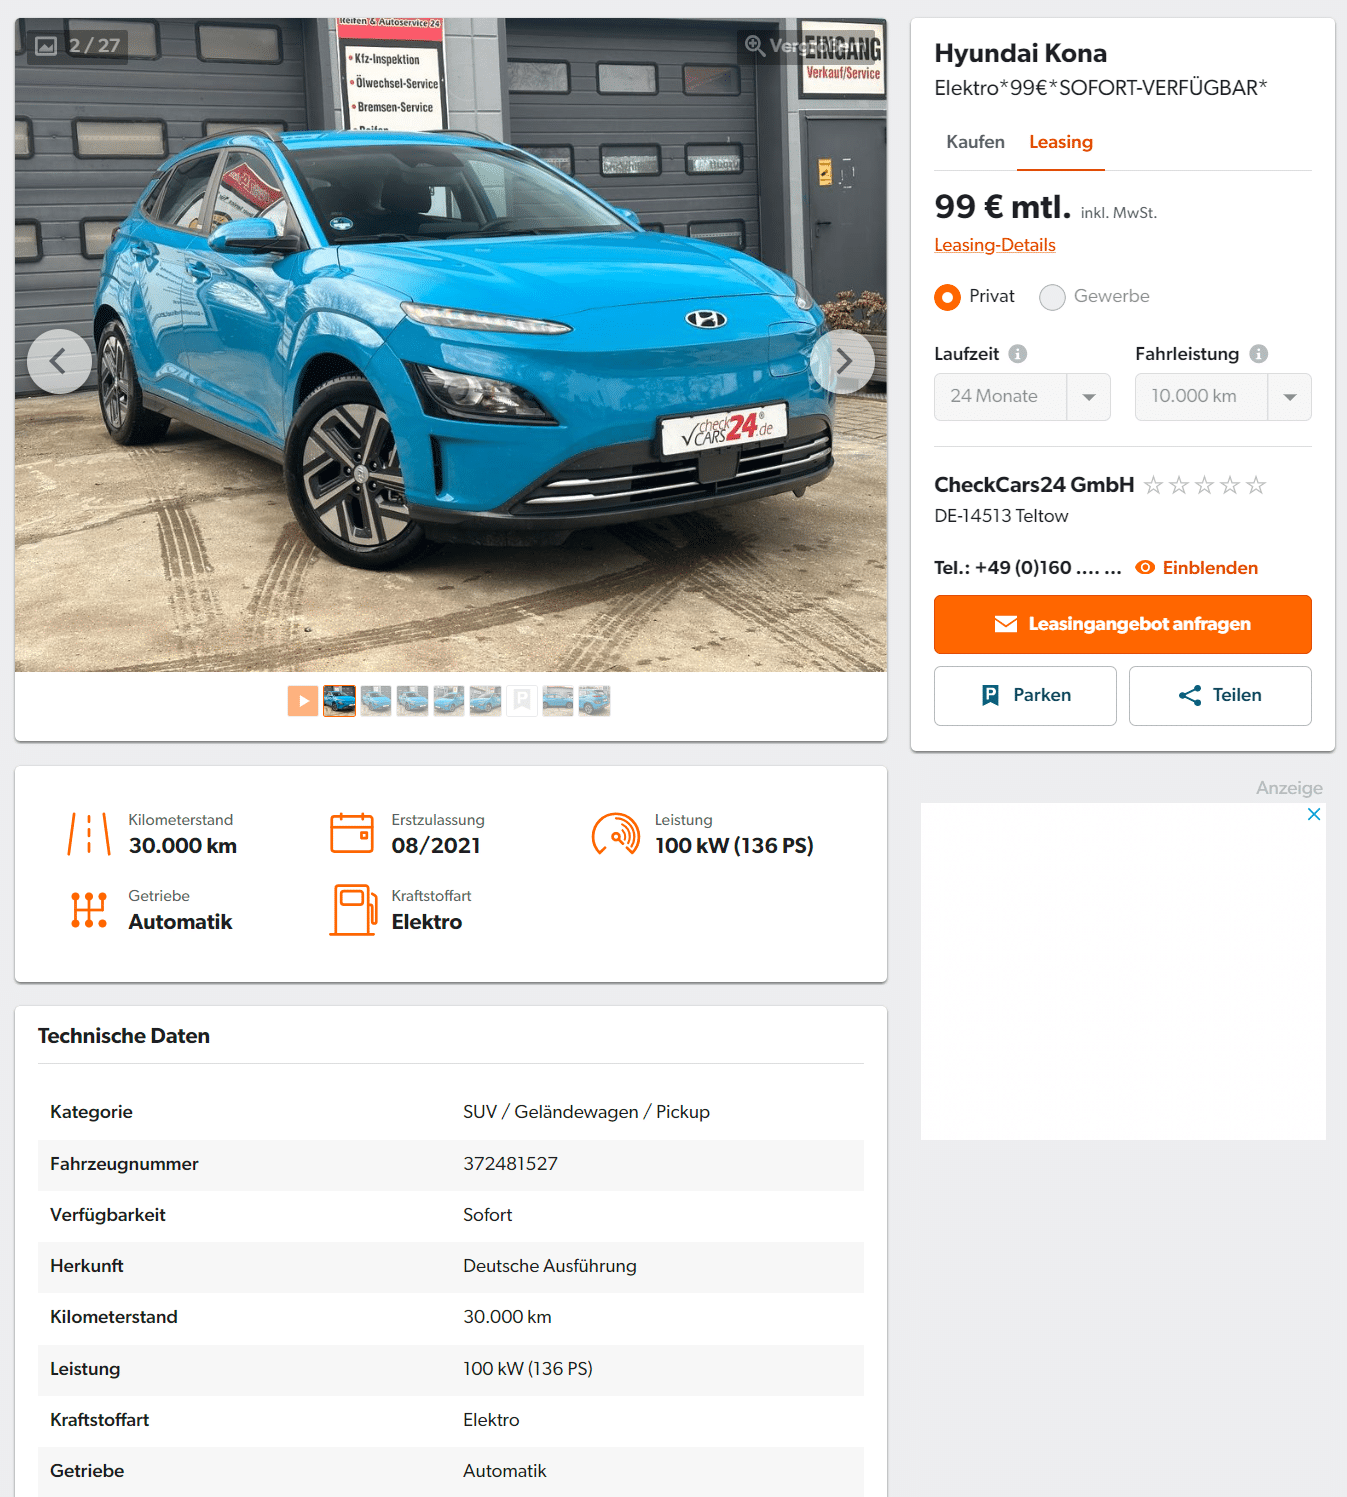Image resolution: width=1347 pixels, height=1497 pixels.
Task: Click the Leasingangebot anfragen button
Action: 1123,624
